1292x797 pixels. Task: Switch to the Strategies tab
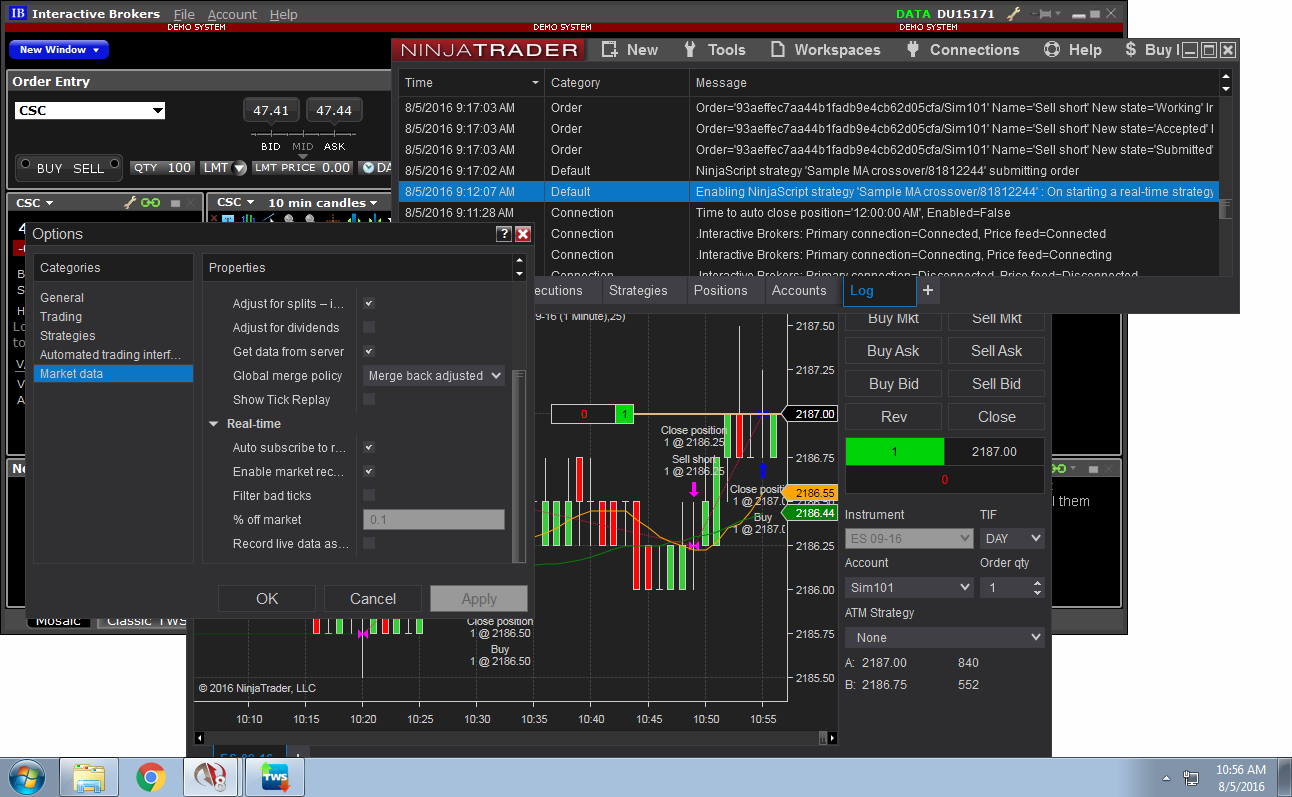pyautogui.click(x=638, y=290)
